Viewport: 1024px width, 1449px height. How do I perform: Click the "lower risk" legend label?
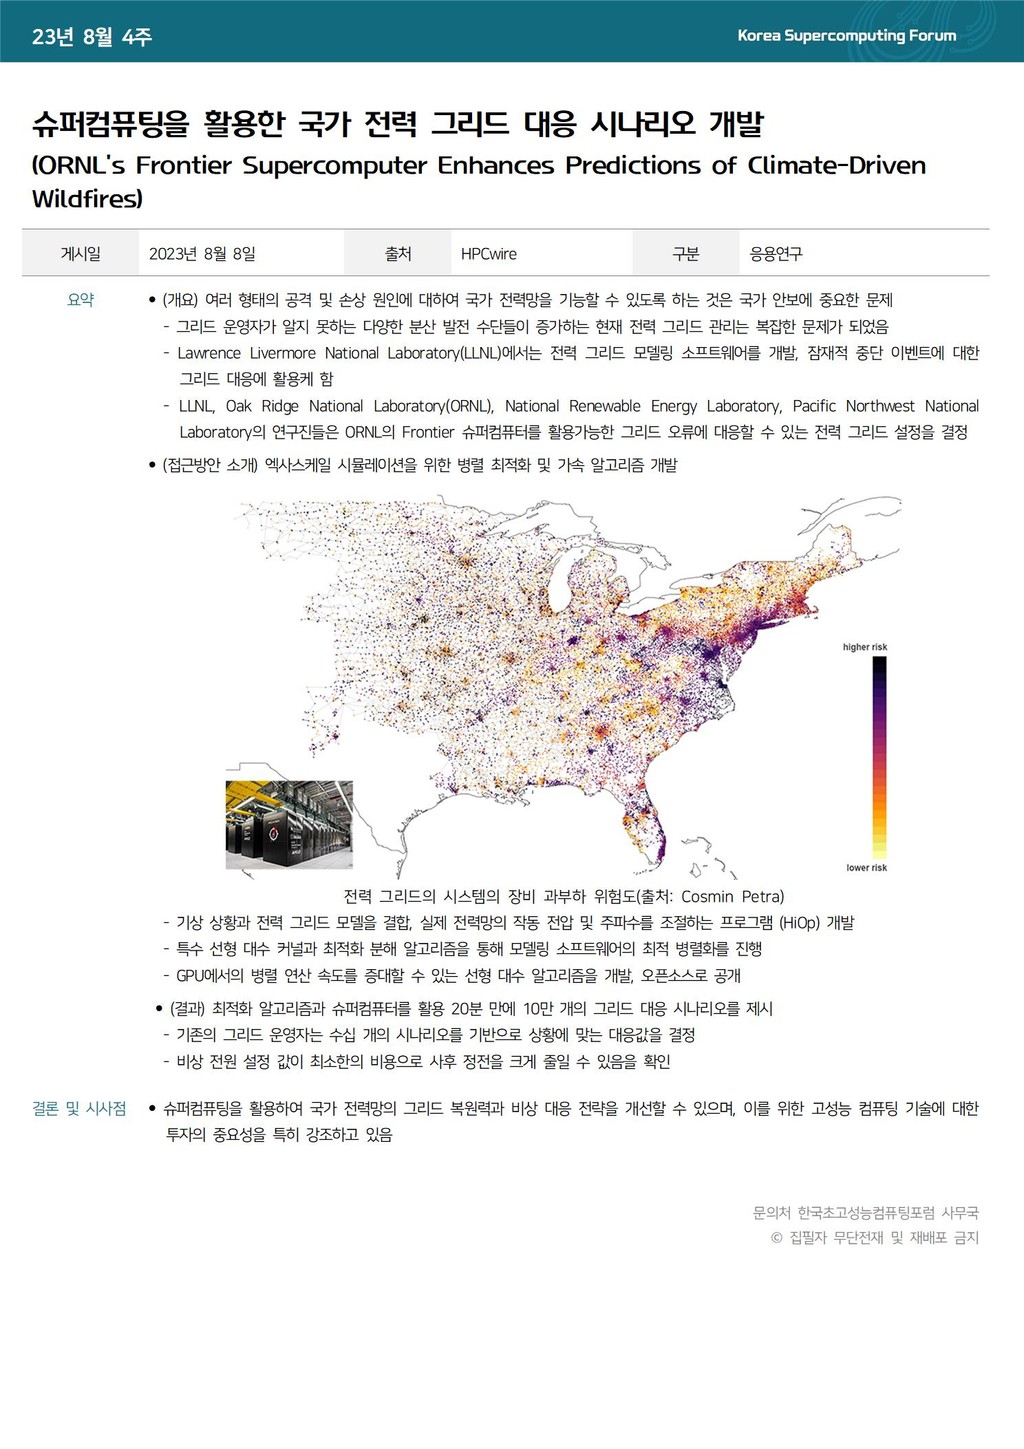tap(866, 867)
